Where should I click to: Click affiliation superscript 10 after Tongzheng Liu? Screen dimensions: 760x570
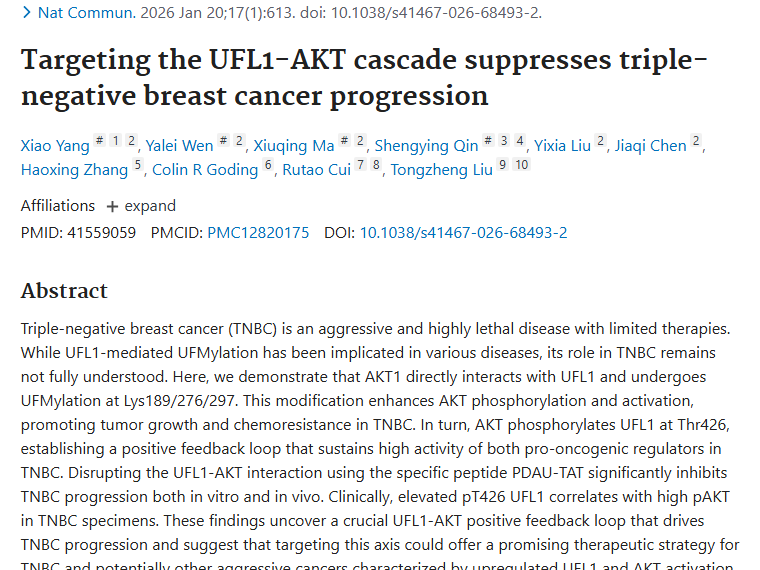point(521,165)
